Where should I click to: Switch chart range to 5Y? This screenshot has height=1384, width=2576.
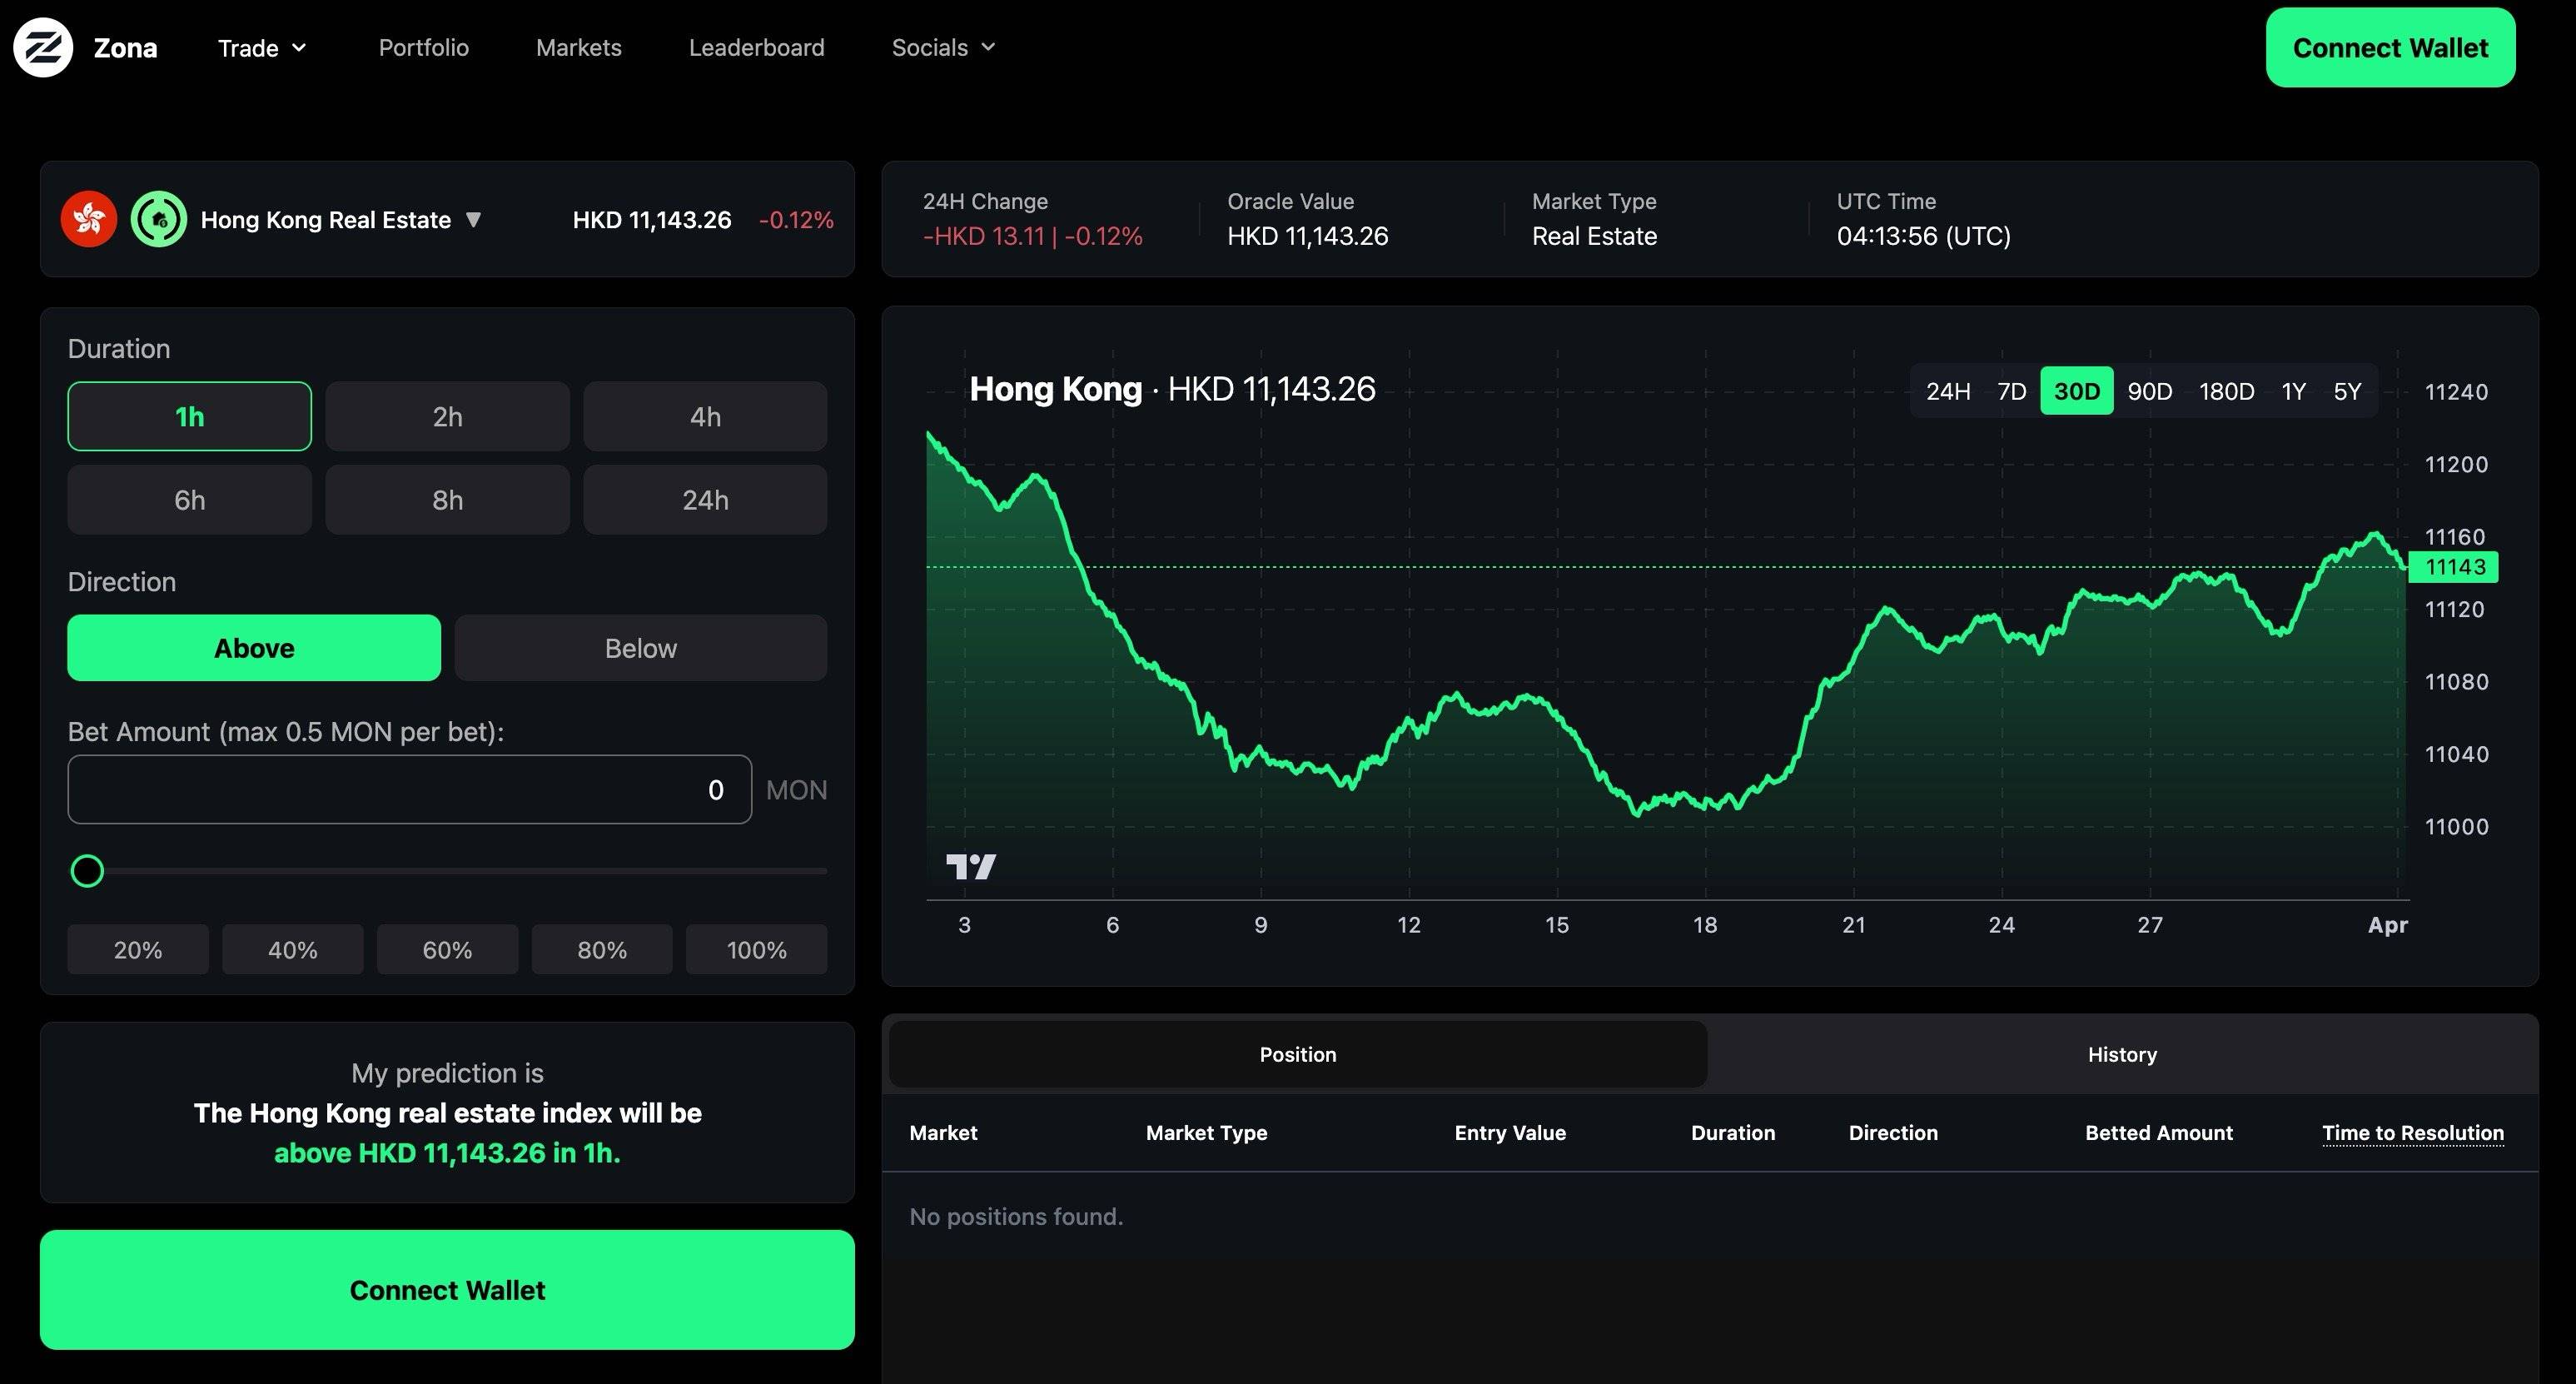click(x=2347, y=391)
